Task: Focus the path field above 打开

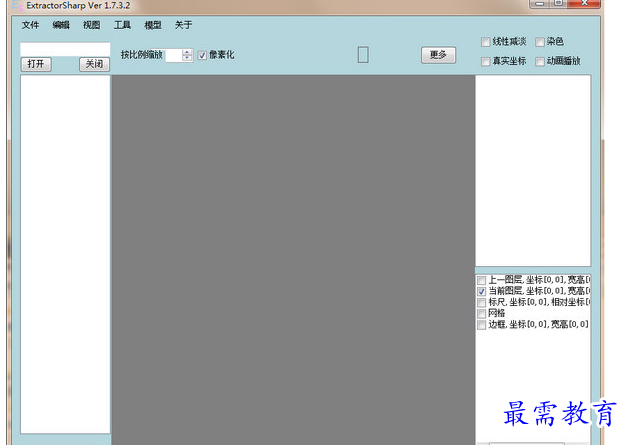Action: (x=65, y=49)
